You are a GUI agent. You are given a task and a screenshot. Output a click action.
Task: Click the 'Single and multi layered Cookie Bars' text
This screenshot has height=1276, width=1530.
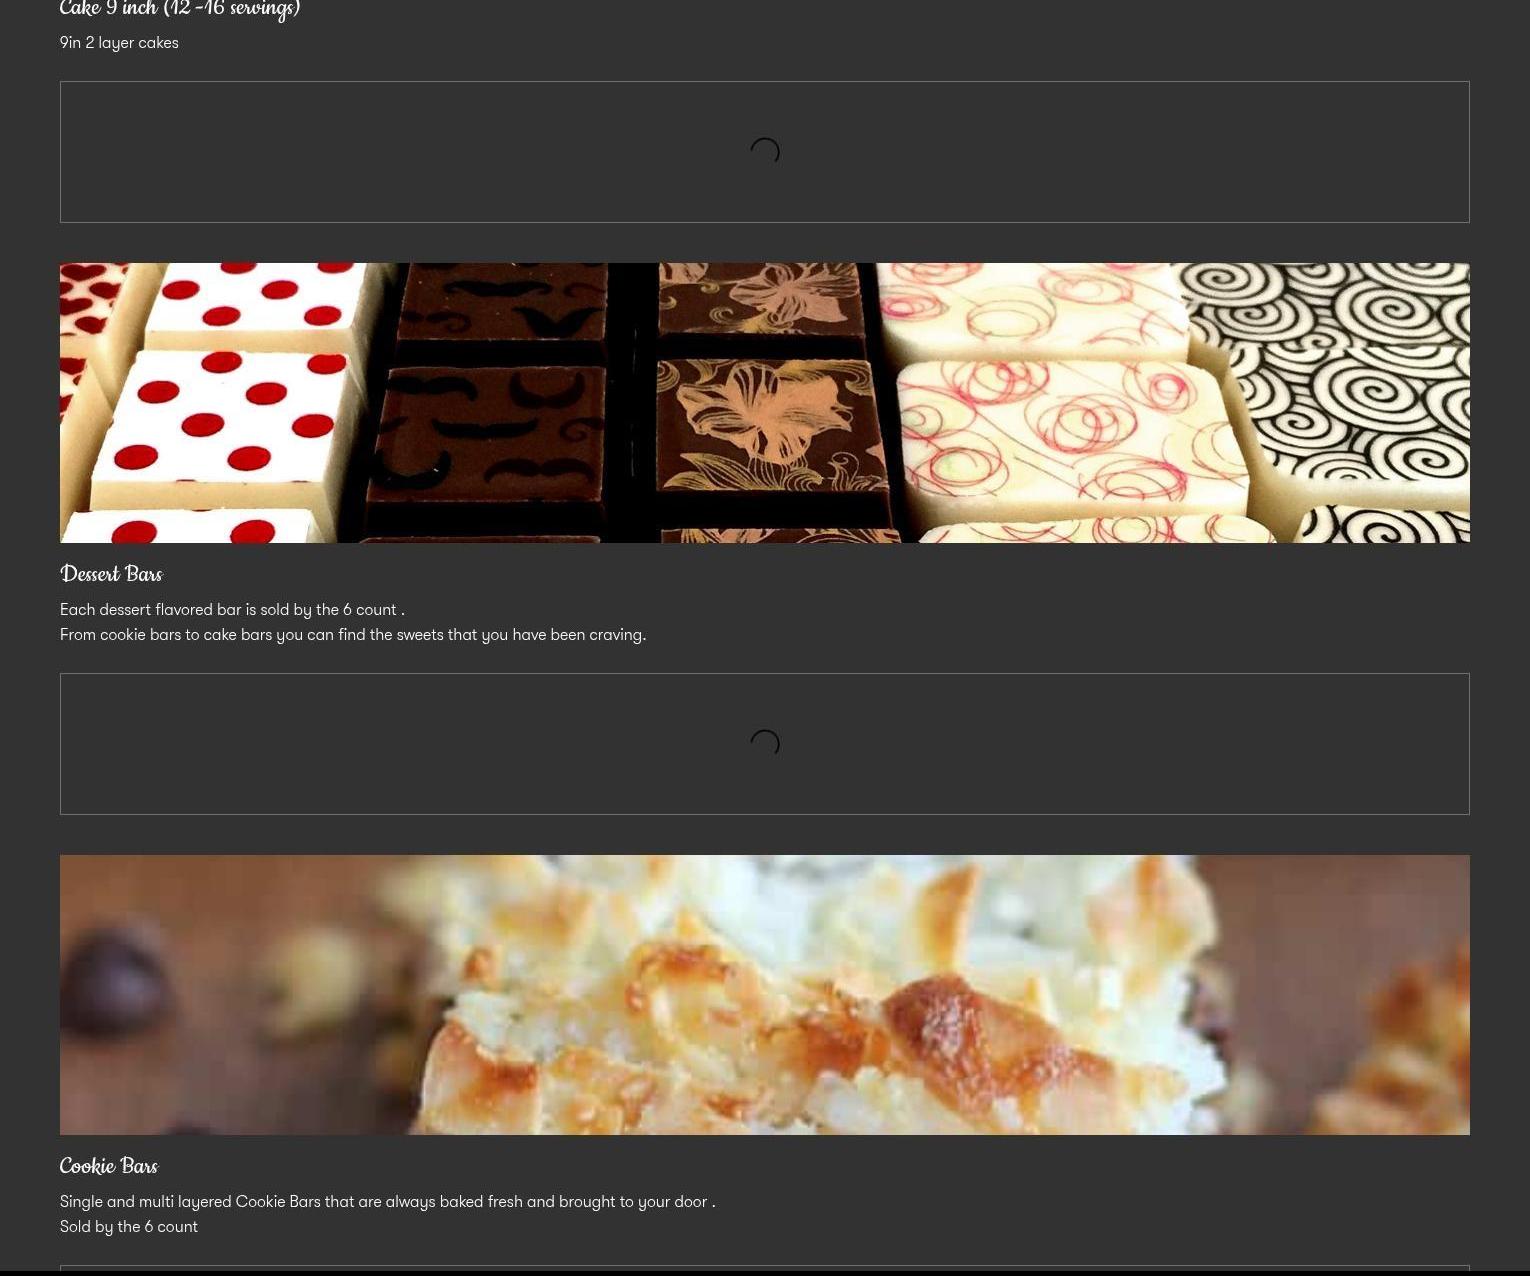tap(387, 1202)
